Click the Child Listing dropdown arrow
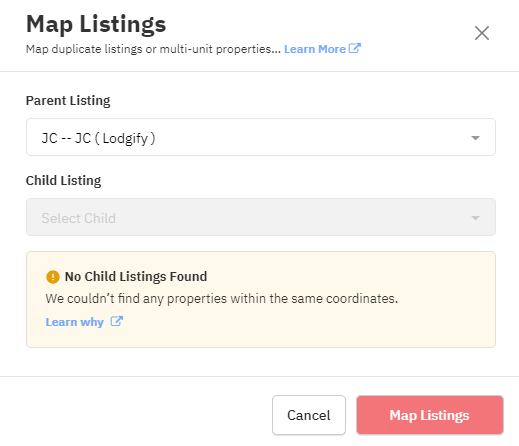The width and height of the screenshot is (519, 446). [475, 218]
